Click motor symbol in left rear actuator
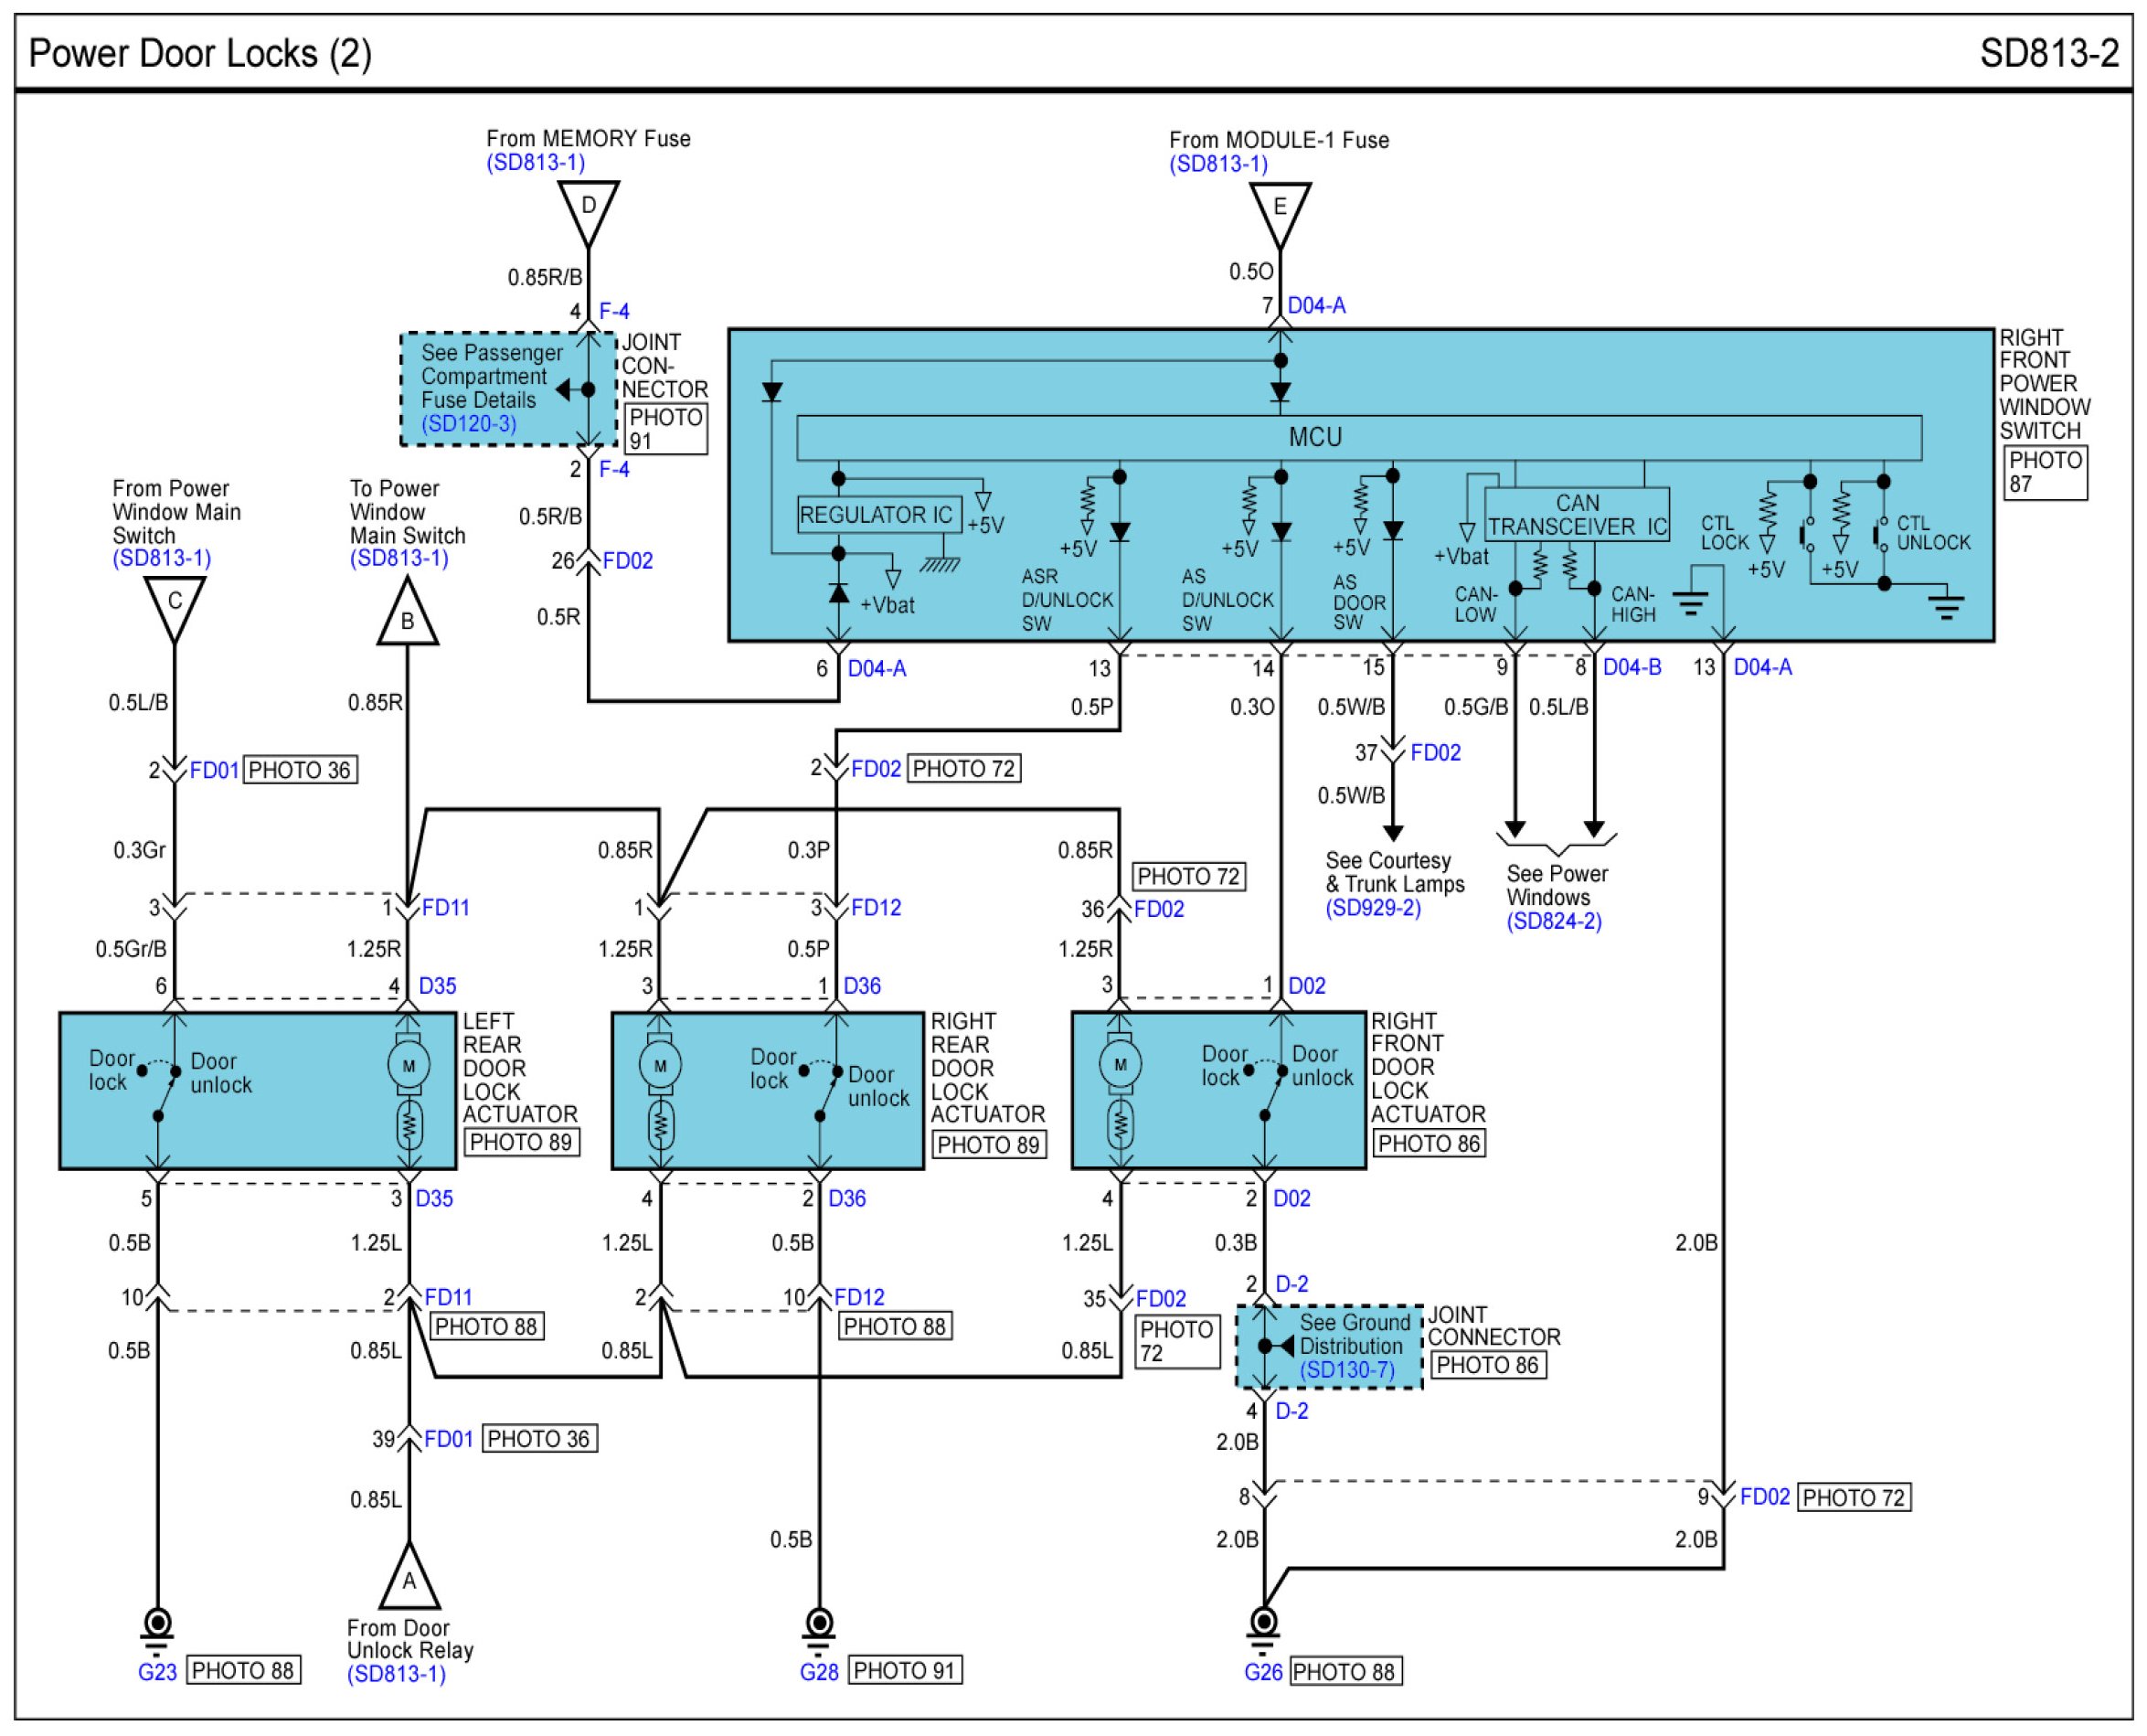 click(x=408, y=1066)
